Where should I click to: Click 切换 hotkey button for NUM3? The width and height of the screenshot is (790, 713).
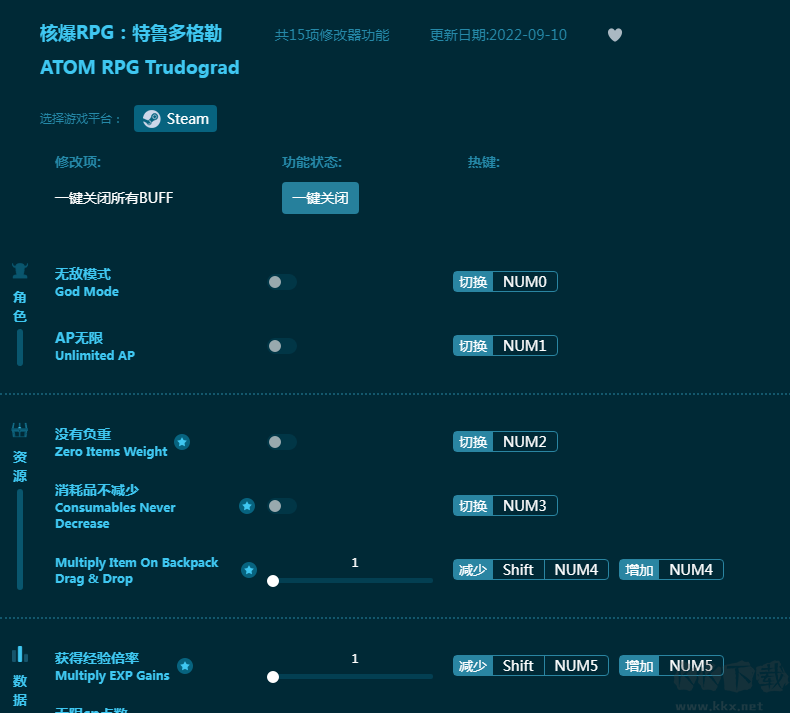point(473,505)
